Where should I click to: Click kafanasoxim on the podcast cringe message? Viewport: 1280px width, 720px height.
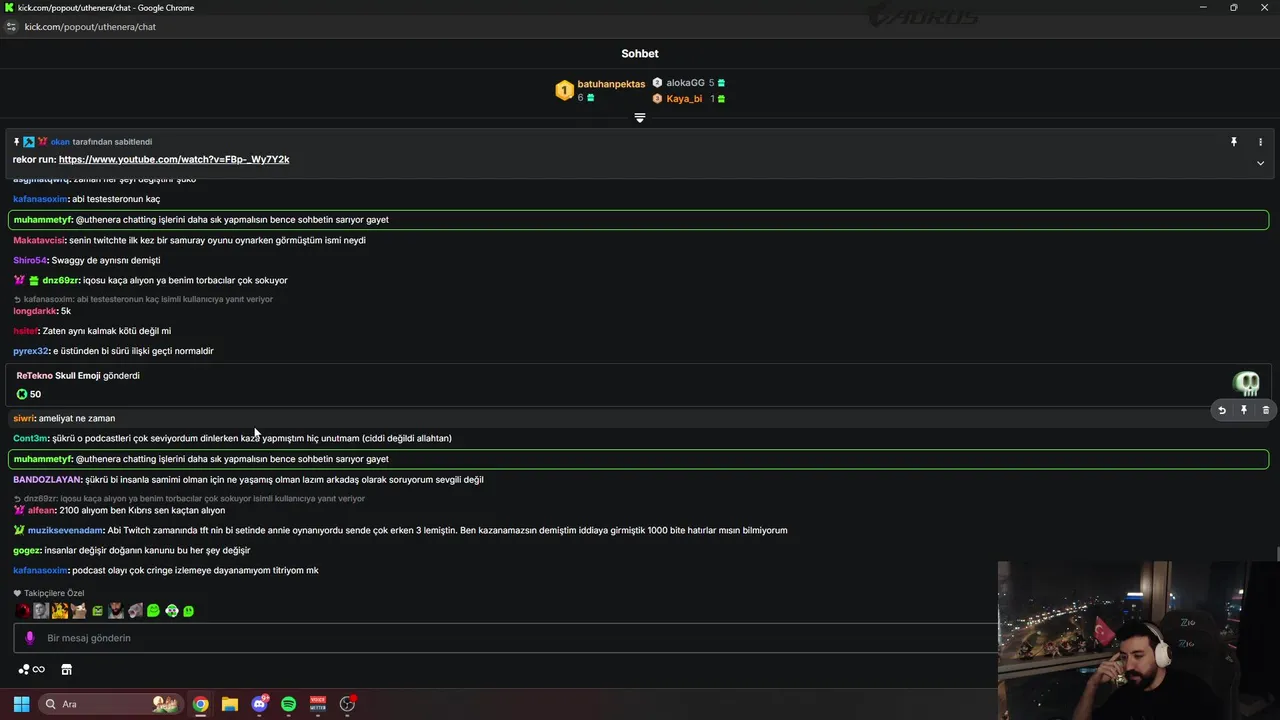pos(40,570)
